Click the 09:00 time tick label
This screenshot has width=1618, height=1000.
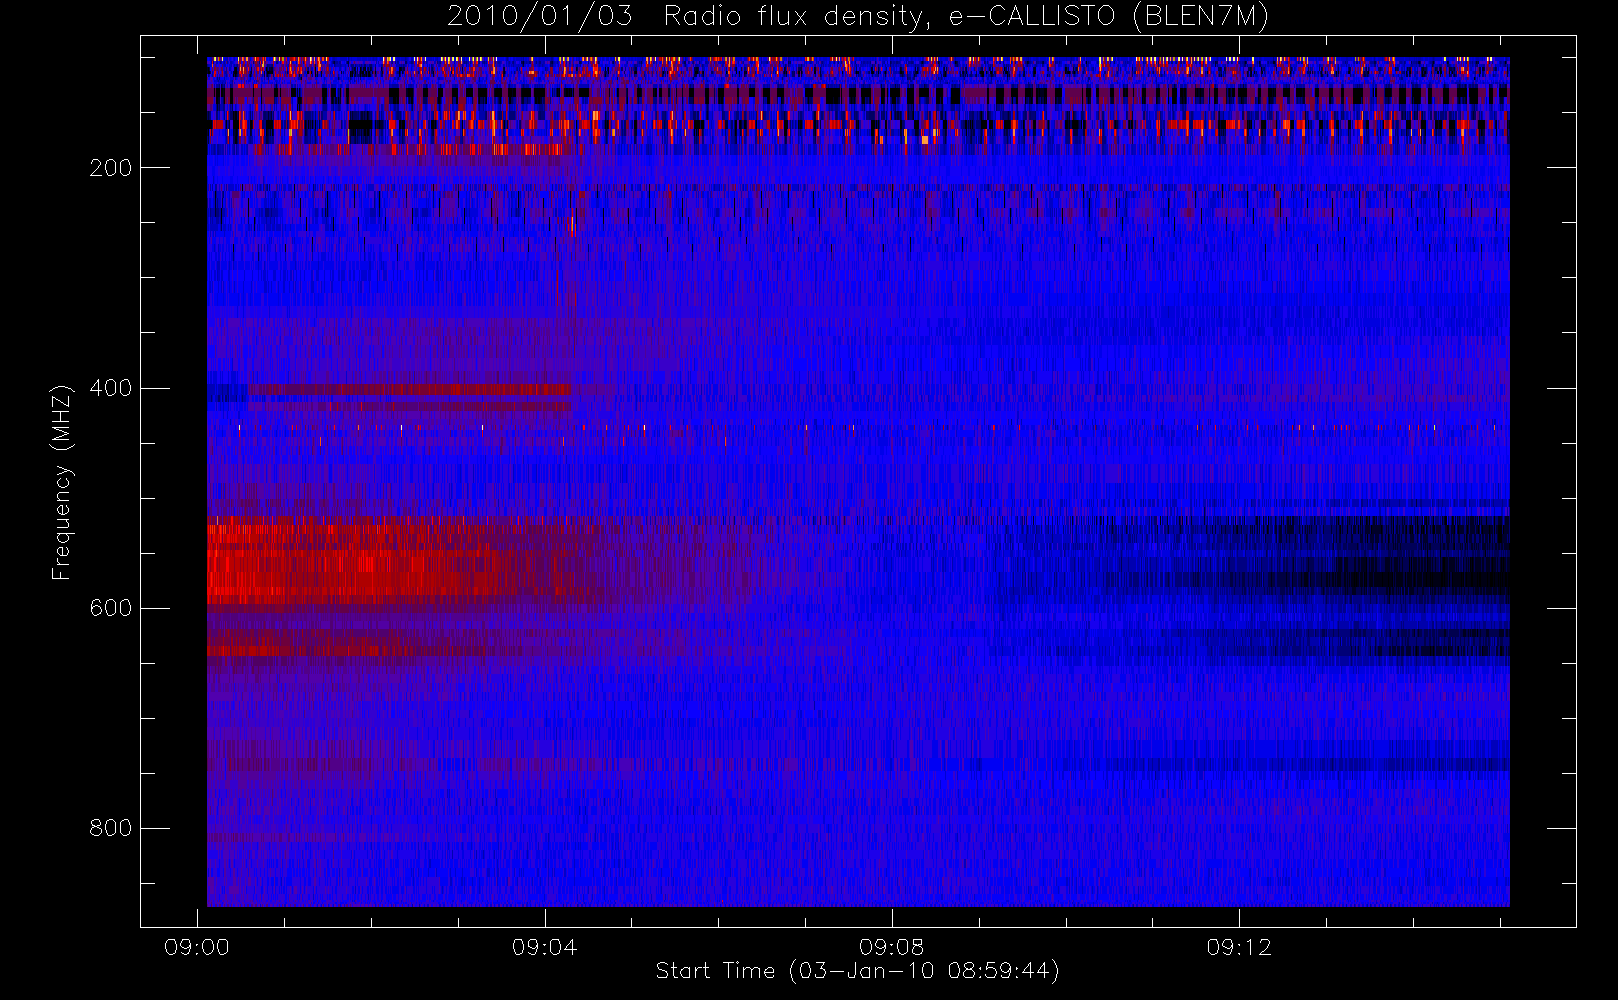(x=197, y=947)
